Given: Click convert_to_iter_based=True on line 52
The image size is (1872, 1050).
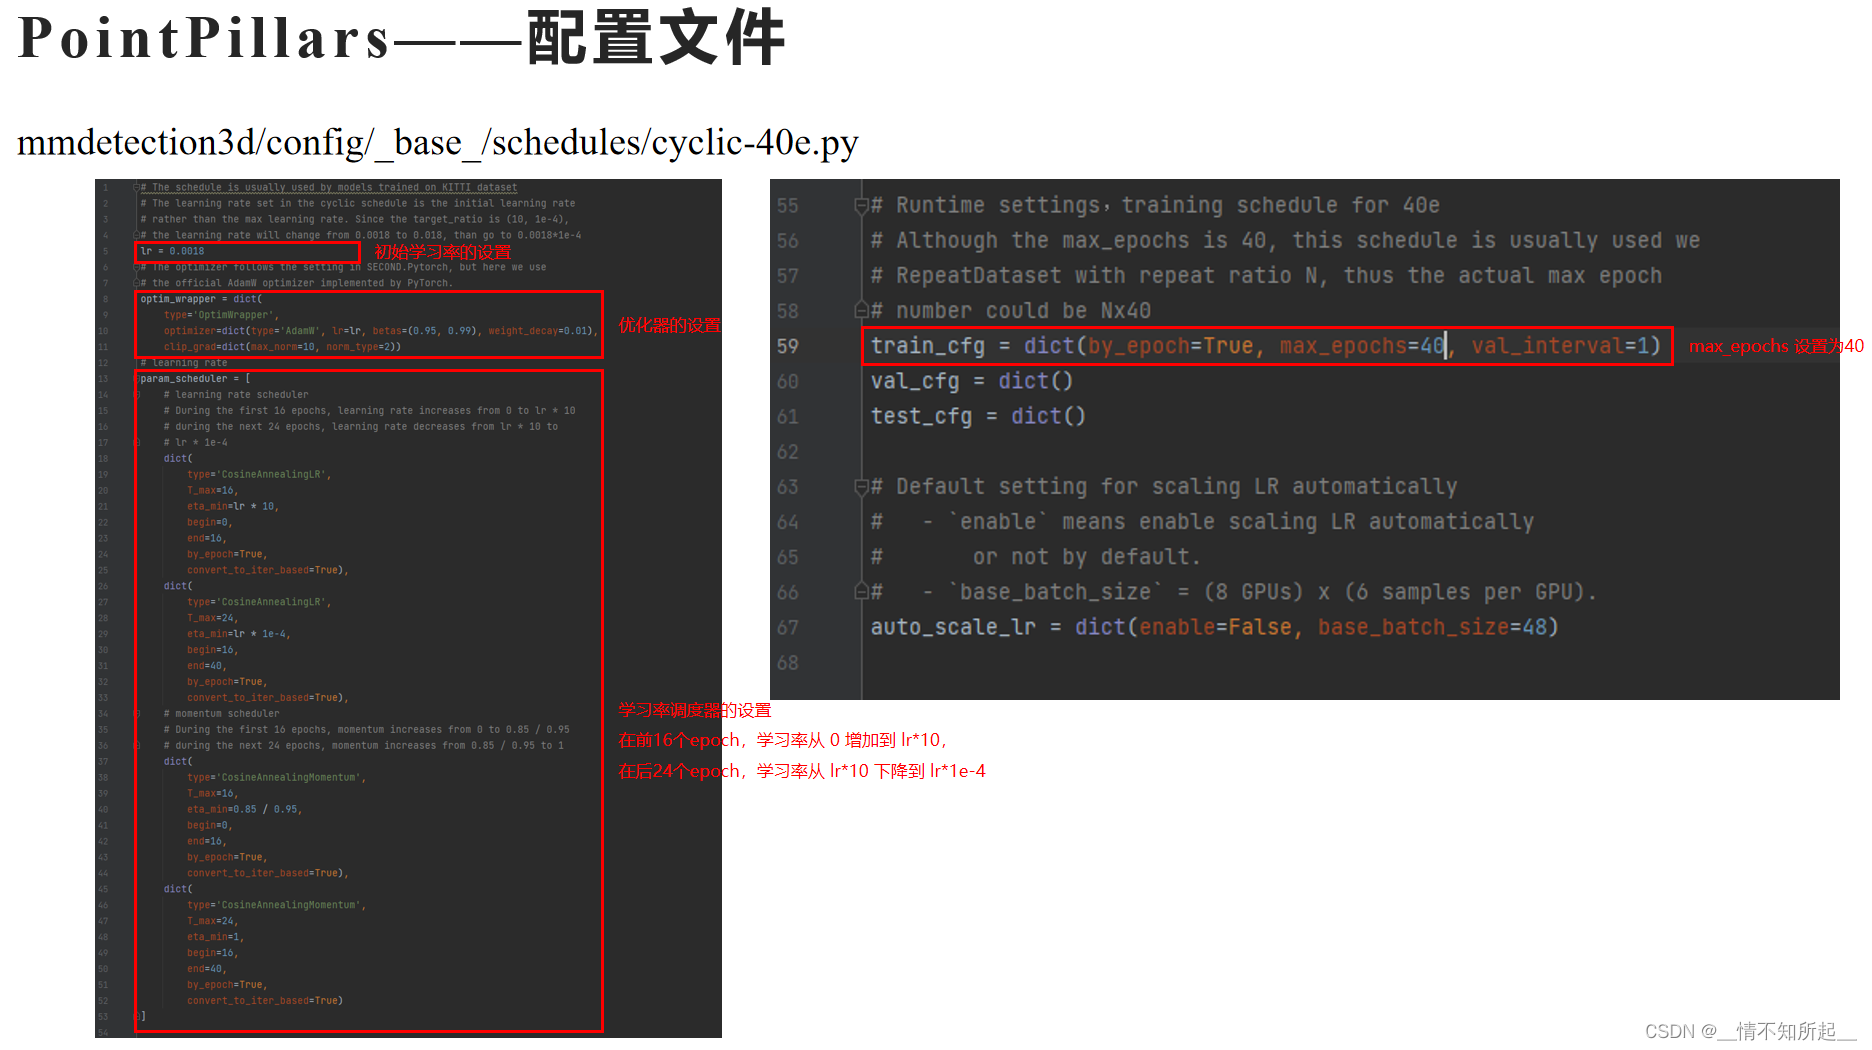Looking at the screenshot, I should [x=265, y=1000].
